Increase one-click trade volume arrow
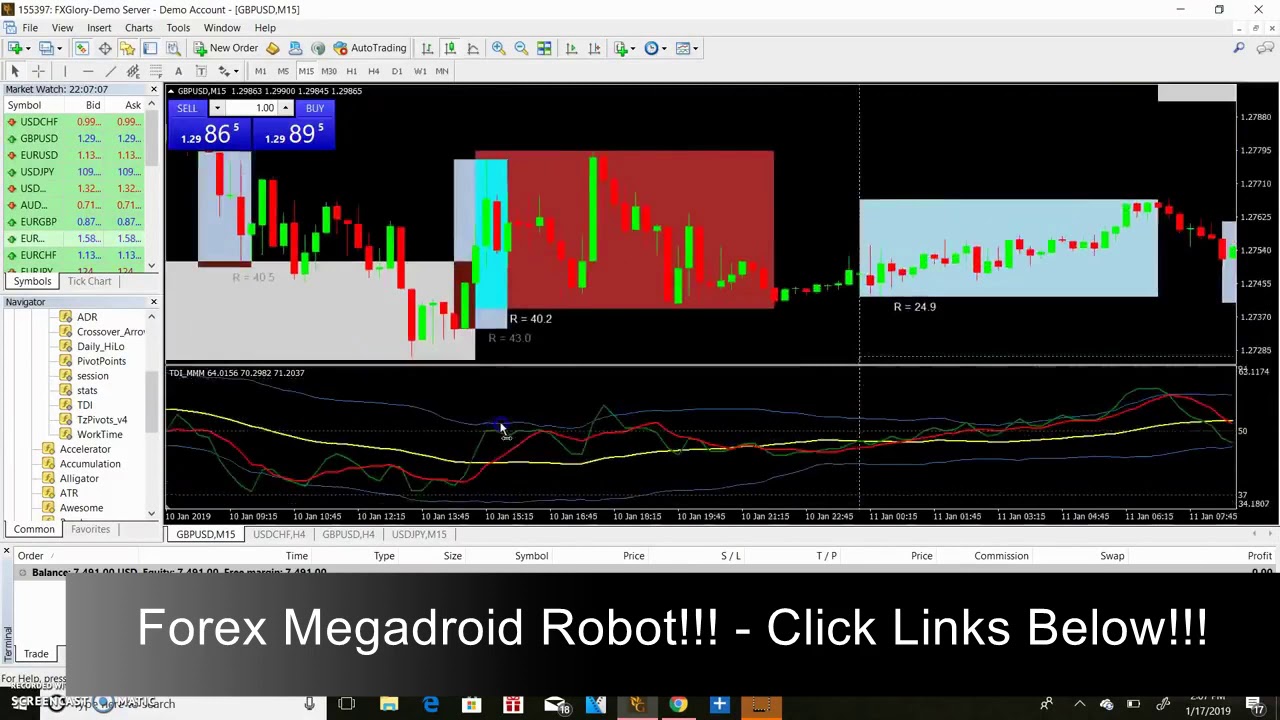Viewport: 1280px width, 720px height. (285, 108)
